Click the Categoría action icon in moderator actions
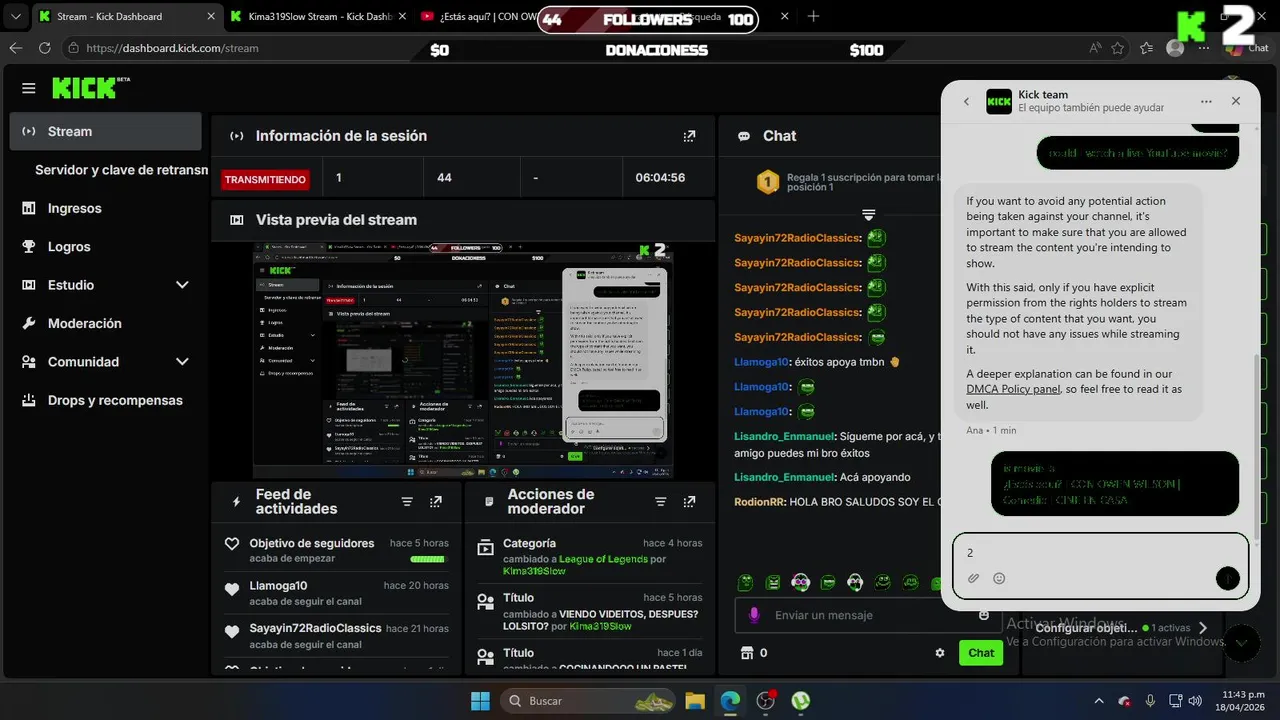The width and height of the screenshot is (1280, 720). [x=485, y=547]
